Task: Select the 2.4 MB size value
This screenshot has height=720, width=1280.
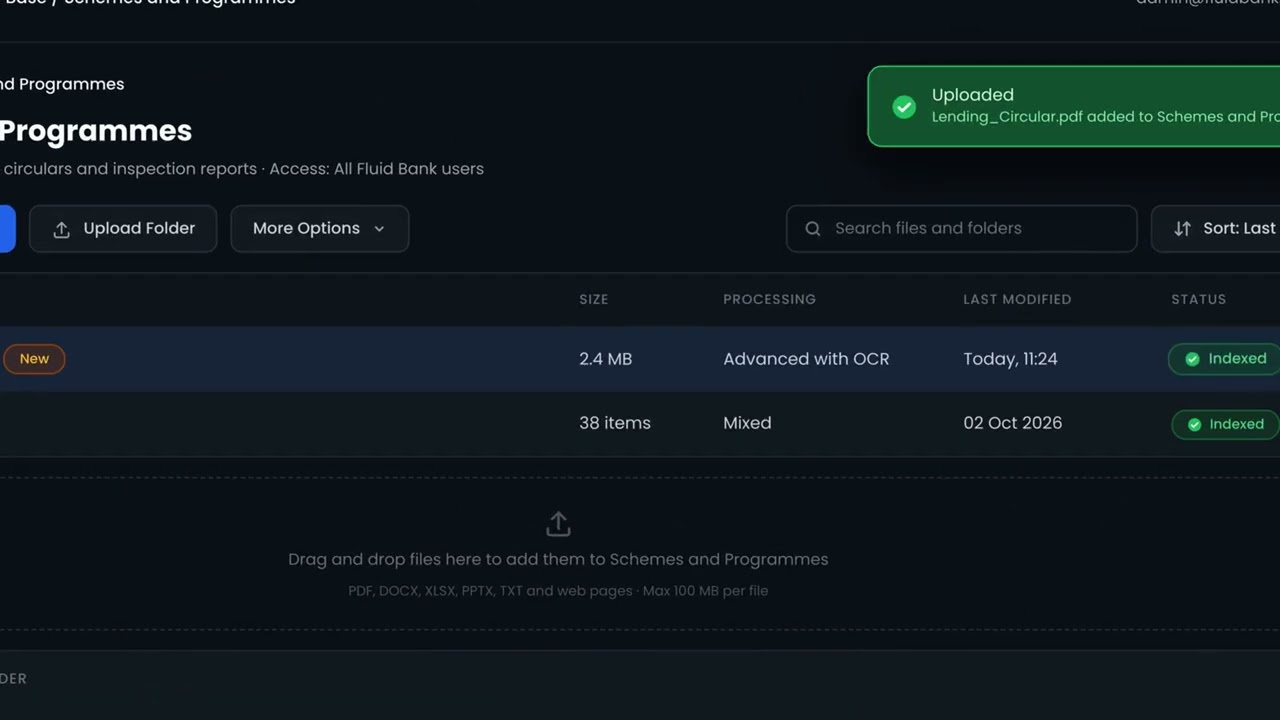Action: [605, 359]
